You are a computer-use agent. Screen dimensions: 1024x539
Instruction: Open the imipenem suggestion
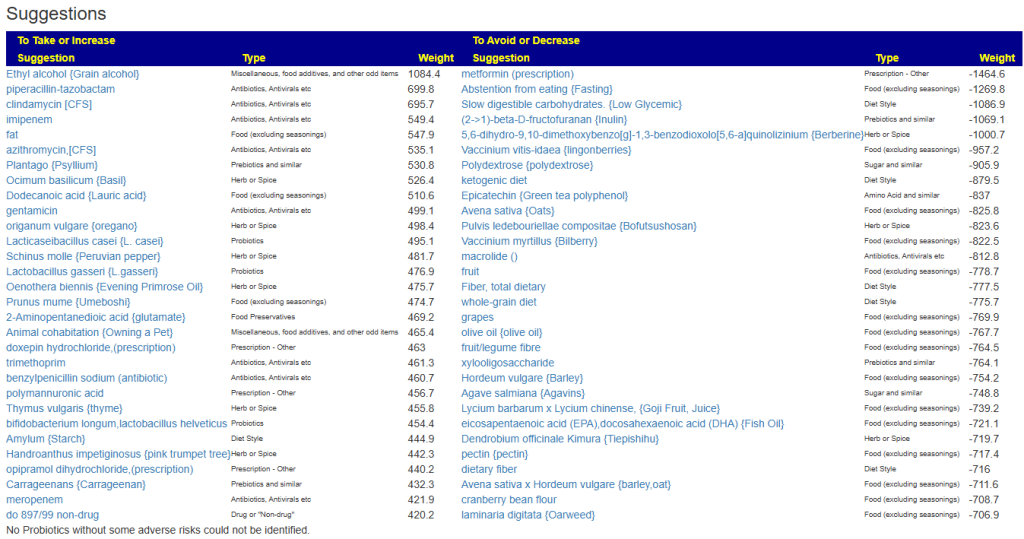pos(29,120)
